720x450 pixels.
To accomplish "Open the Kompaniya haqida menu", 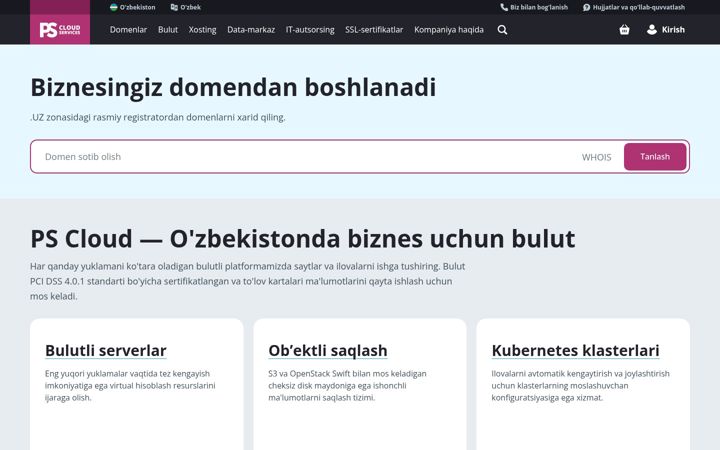I will point(449,30).
